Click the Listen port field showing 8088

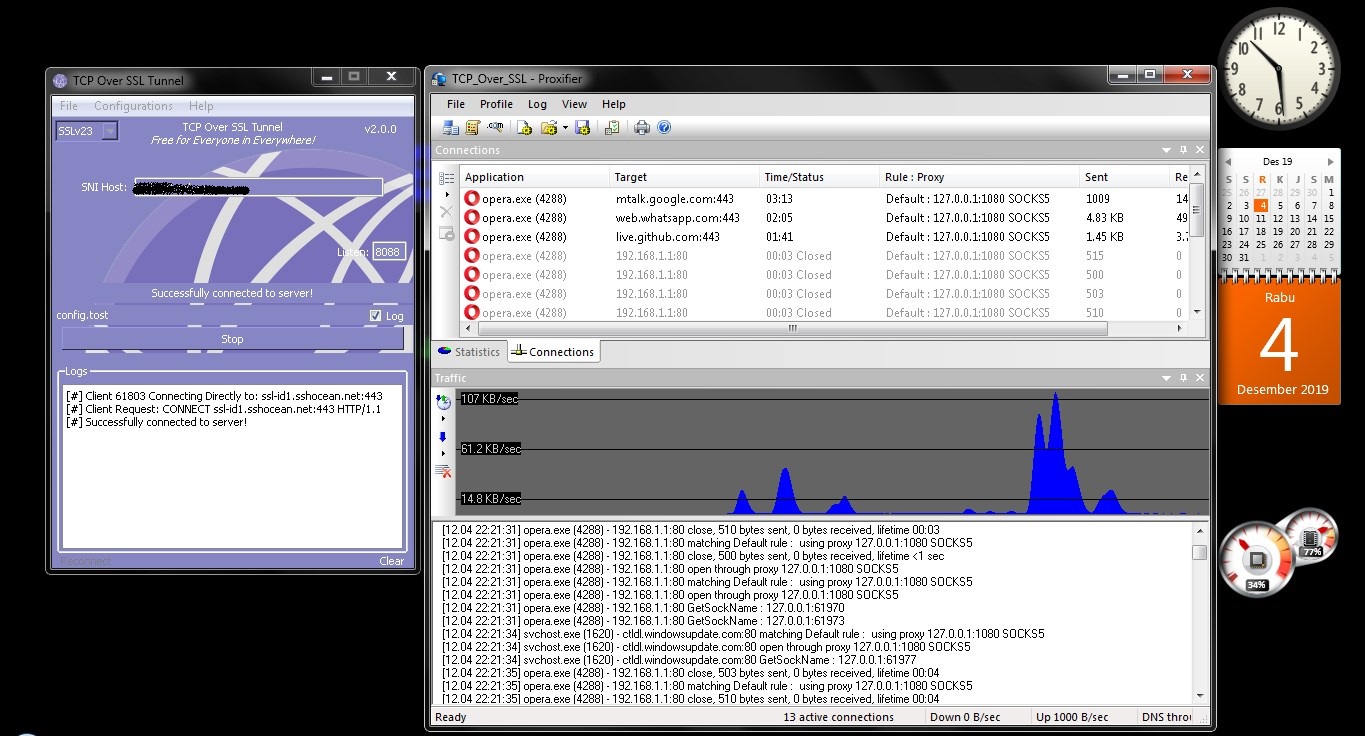tap(389, 252)
